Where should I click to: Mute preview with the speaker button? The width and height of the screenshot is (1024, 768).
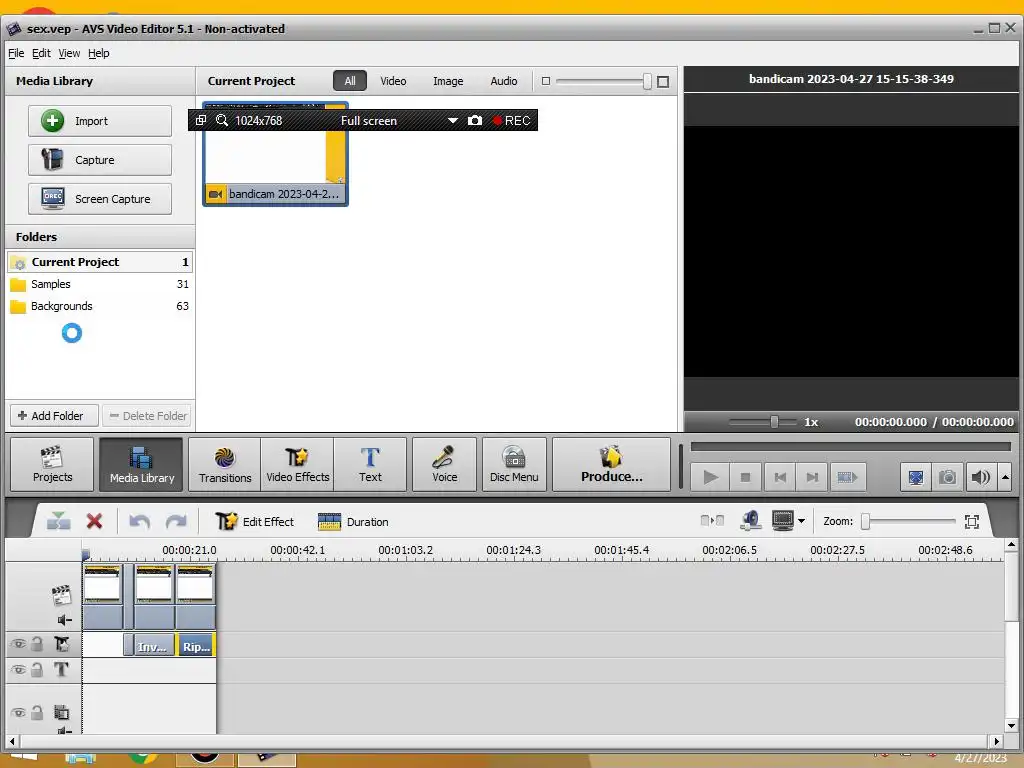tap(980, 477)
